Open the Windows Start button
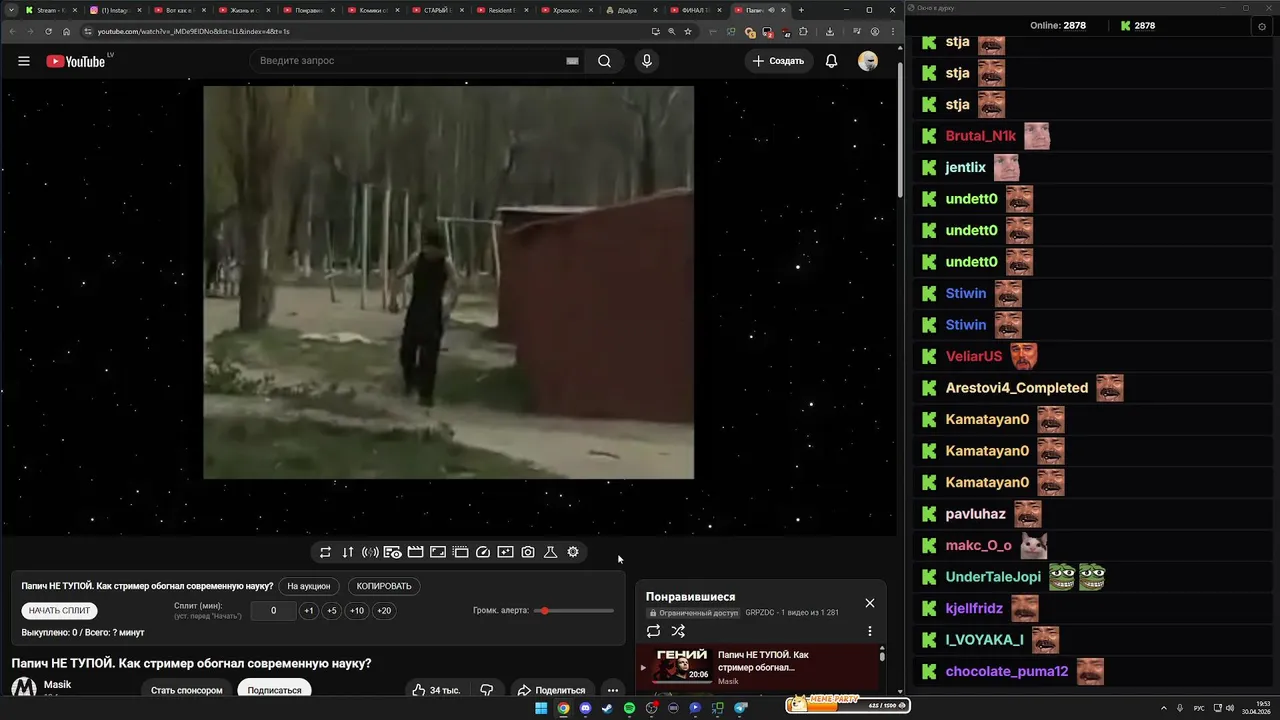The image size is (1280, 720). coord(541,708)
